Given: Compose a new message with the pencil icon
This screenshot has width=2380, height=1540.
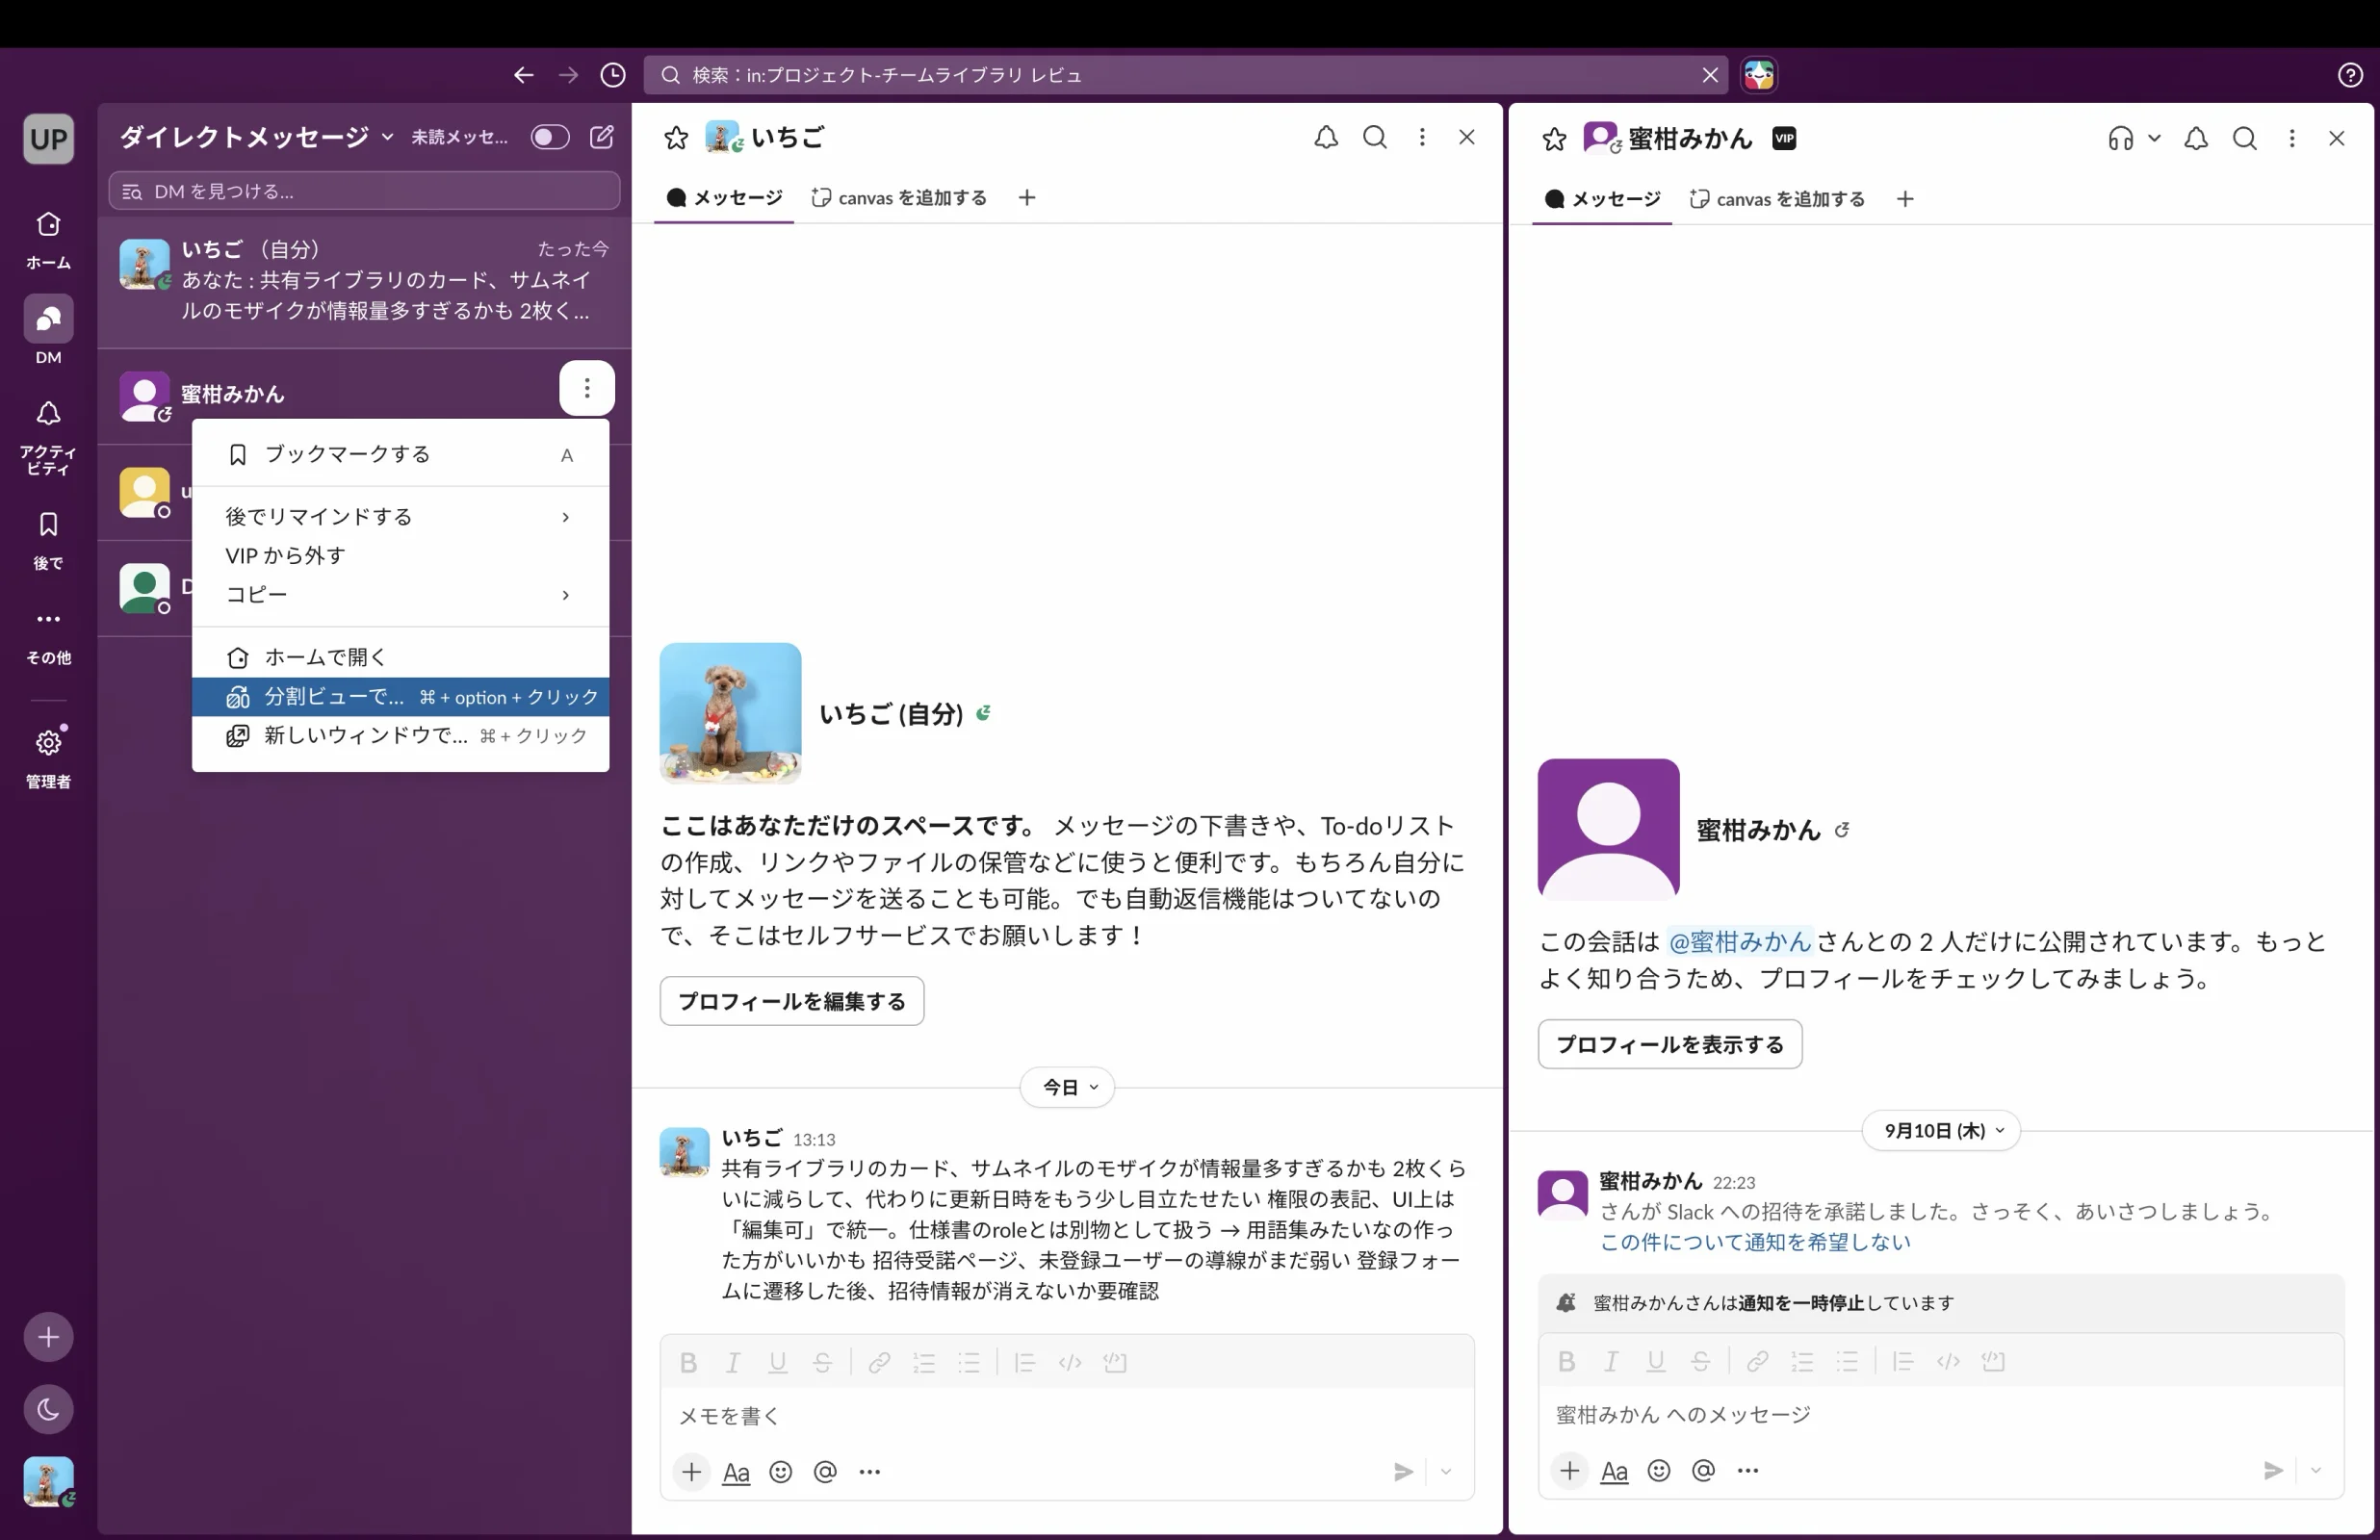Looking at the screenshot, I should (x=602, y=137).
